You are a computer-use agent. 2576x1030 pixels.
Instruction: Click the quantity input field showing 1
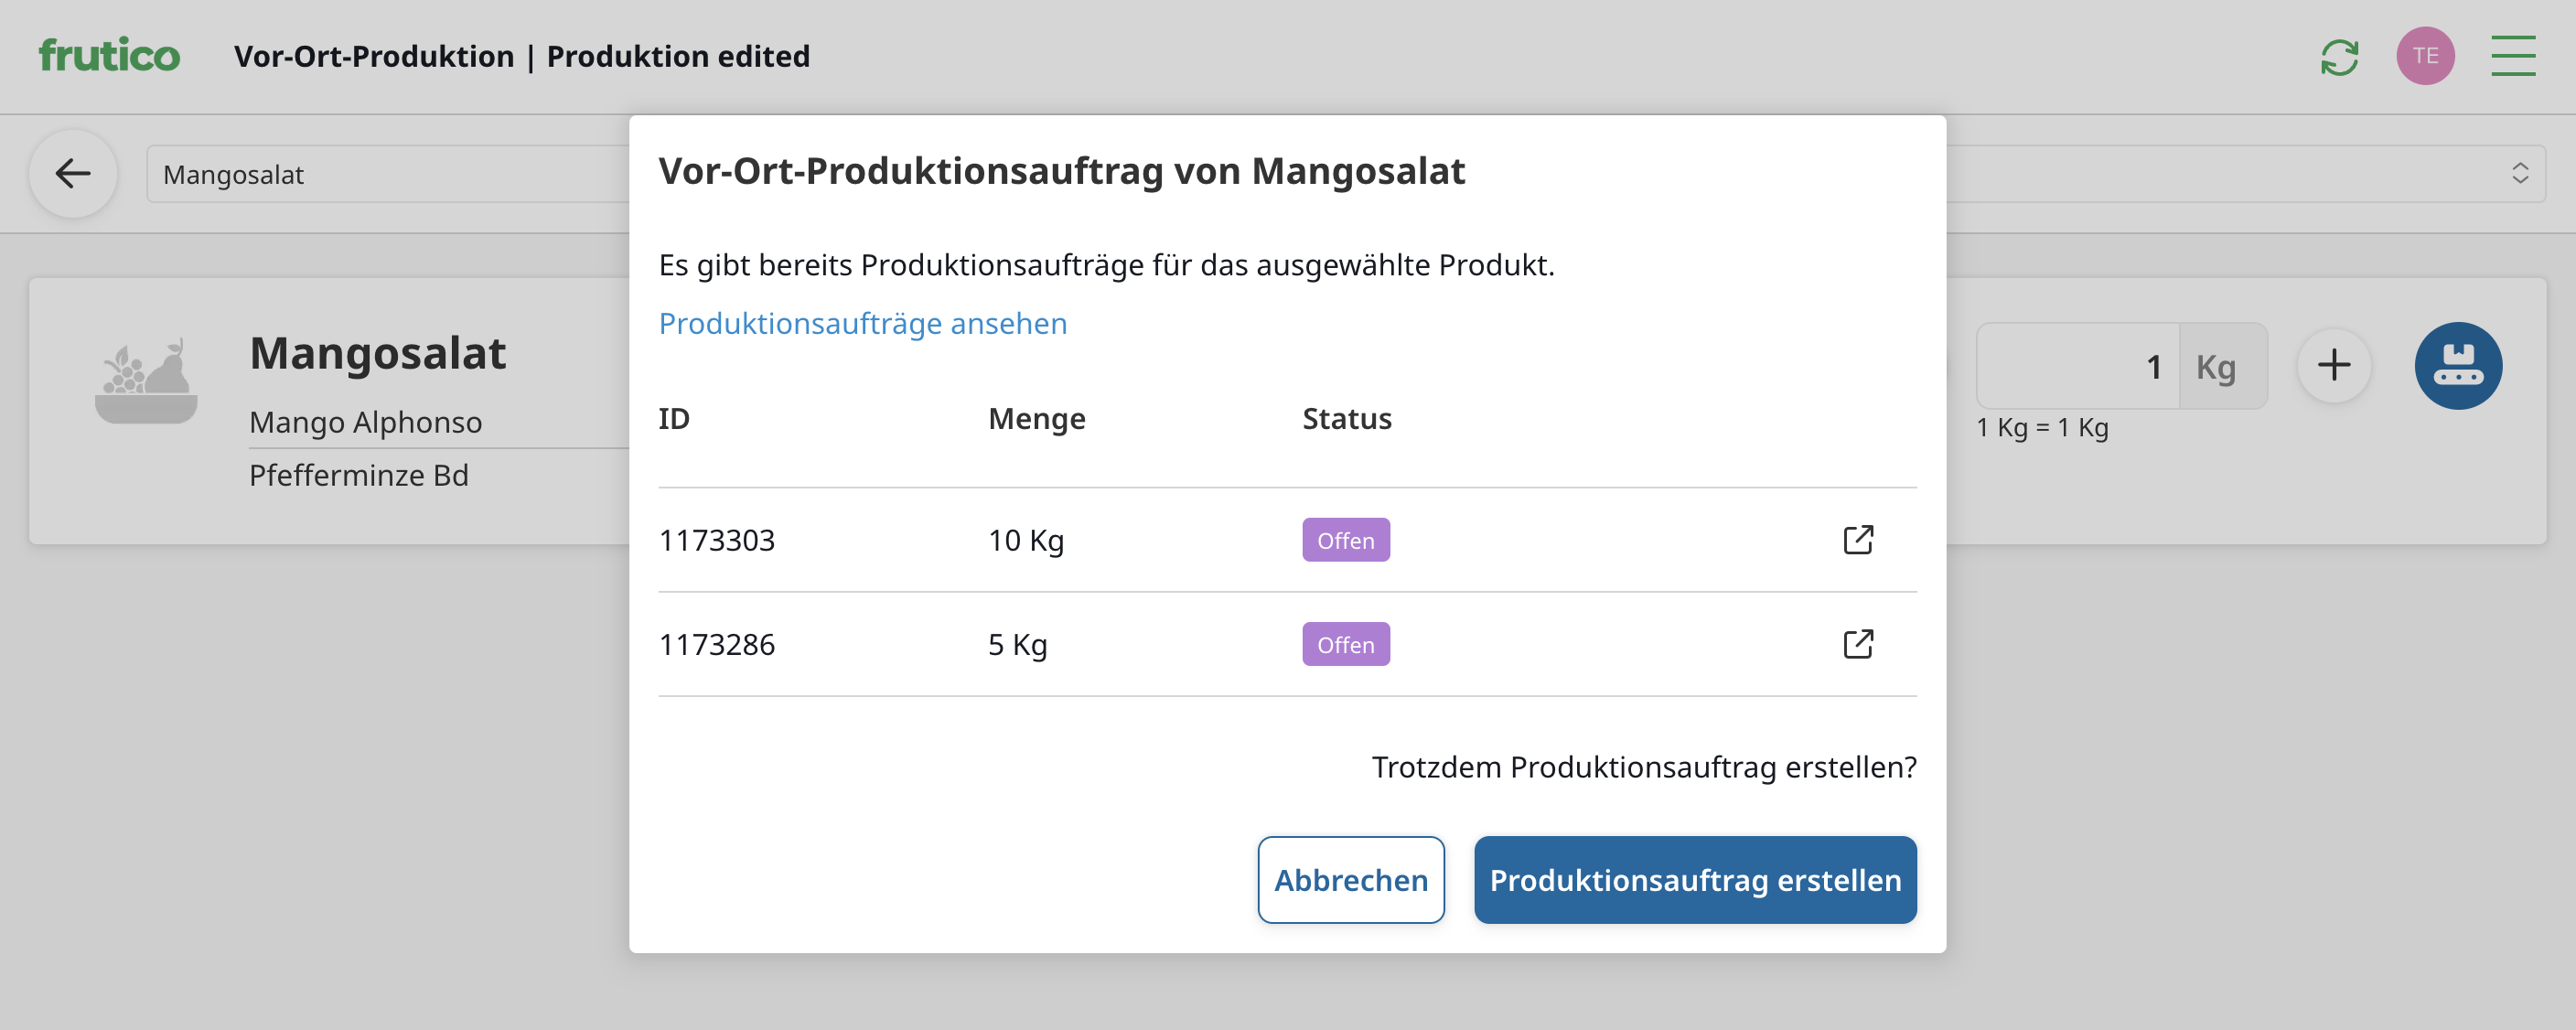click(x=2077, y=367)
